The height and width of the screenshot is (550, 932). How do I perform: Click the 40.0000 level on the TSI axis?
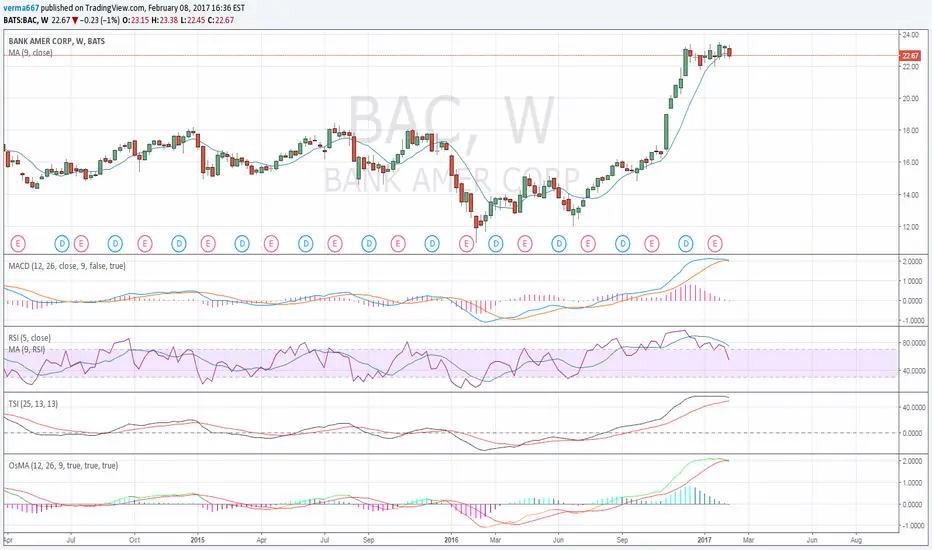point(912,408)
